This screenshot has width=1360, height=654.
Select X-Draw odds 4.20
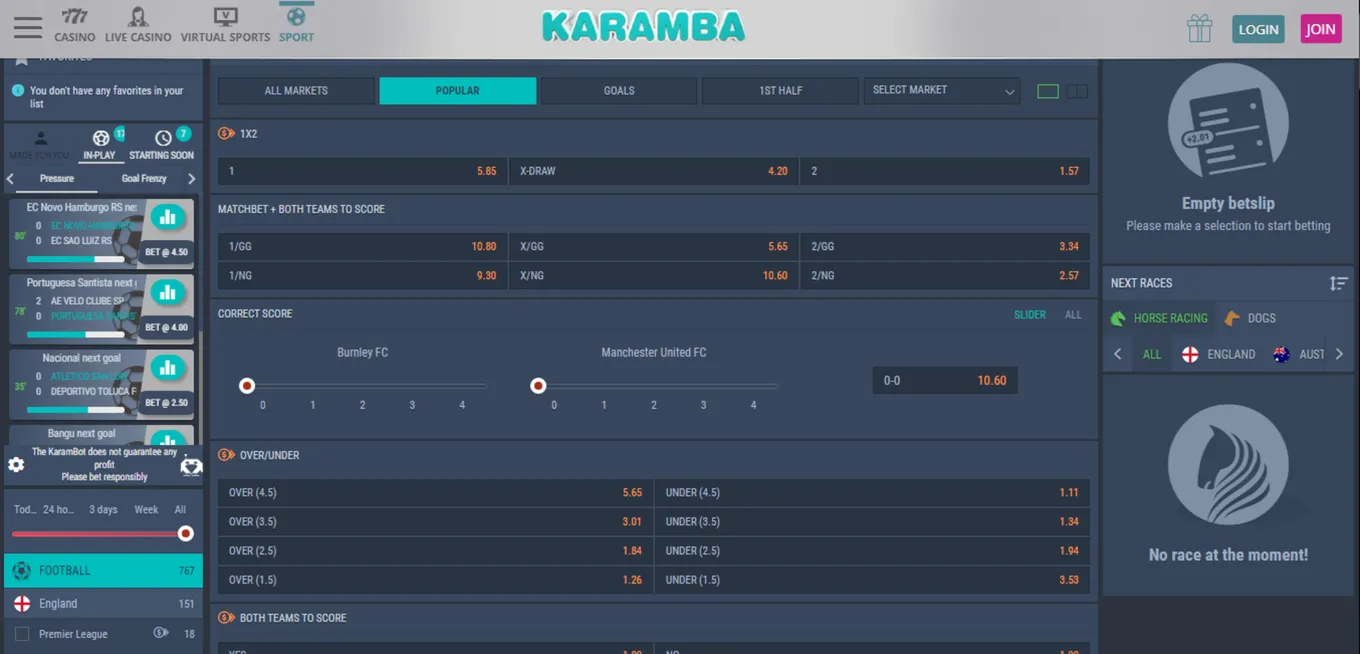point(653,171)
